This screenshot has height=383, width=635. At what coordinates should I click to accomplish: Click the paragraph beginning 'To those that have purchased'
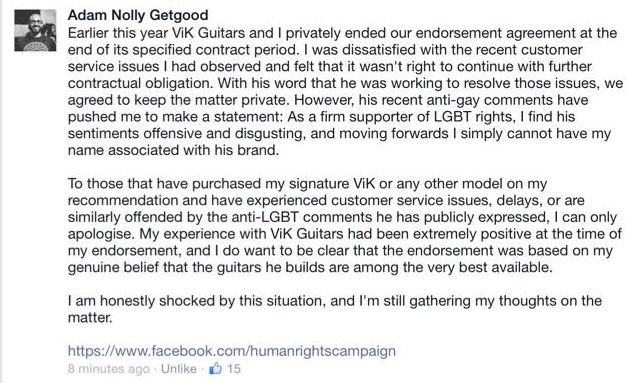[345, 226]
